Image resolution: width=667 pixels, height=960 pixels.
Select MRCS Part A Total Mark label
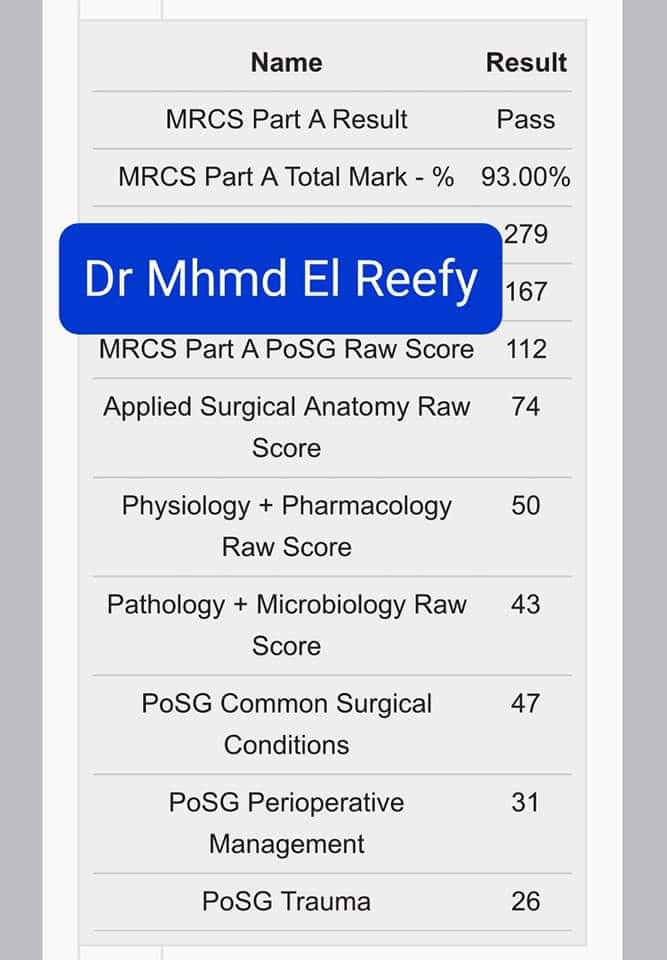pos(286,177)
